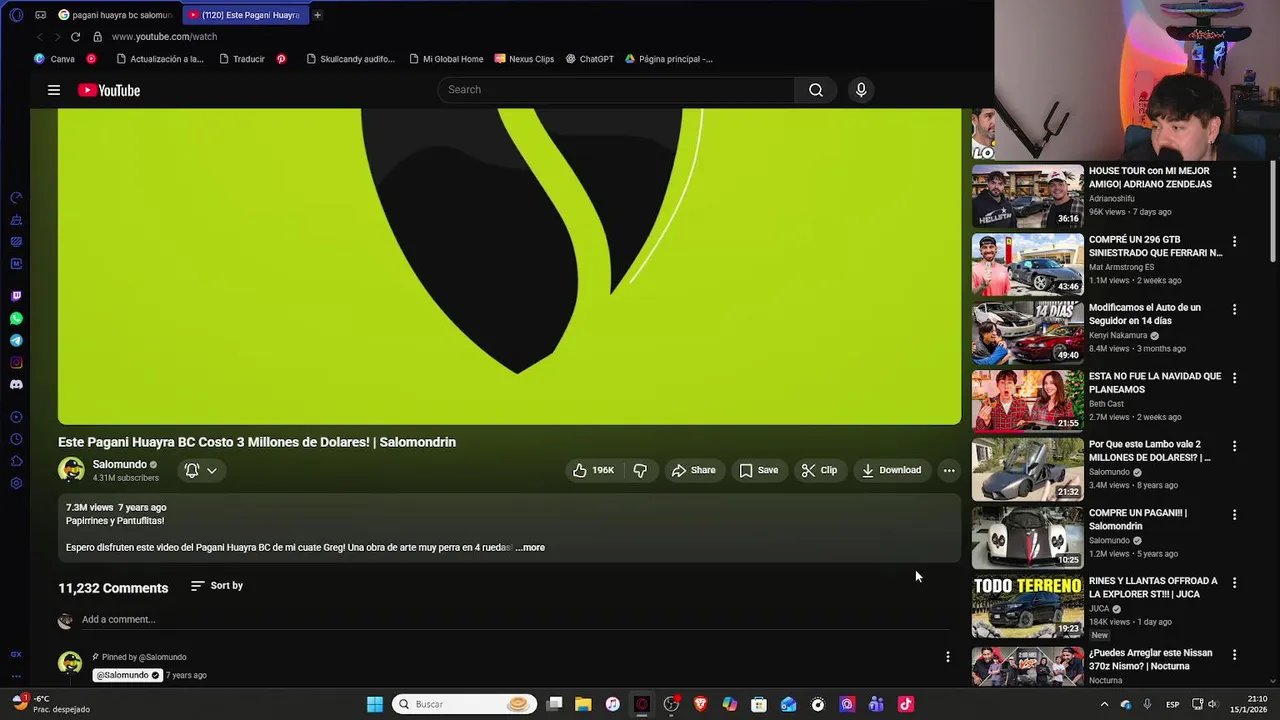Open options menu for NAVIDAD video

pos(1234,378)
